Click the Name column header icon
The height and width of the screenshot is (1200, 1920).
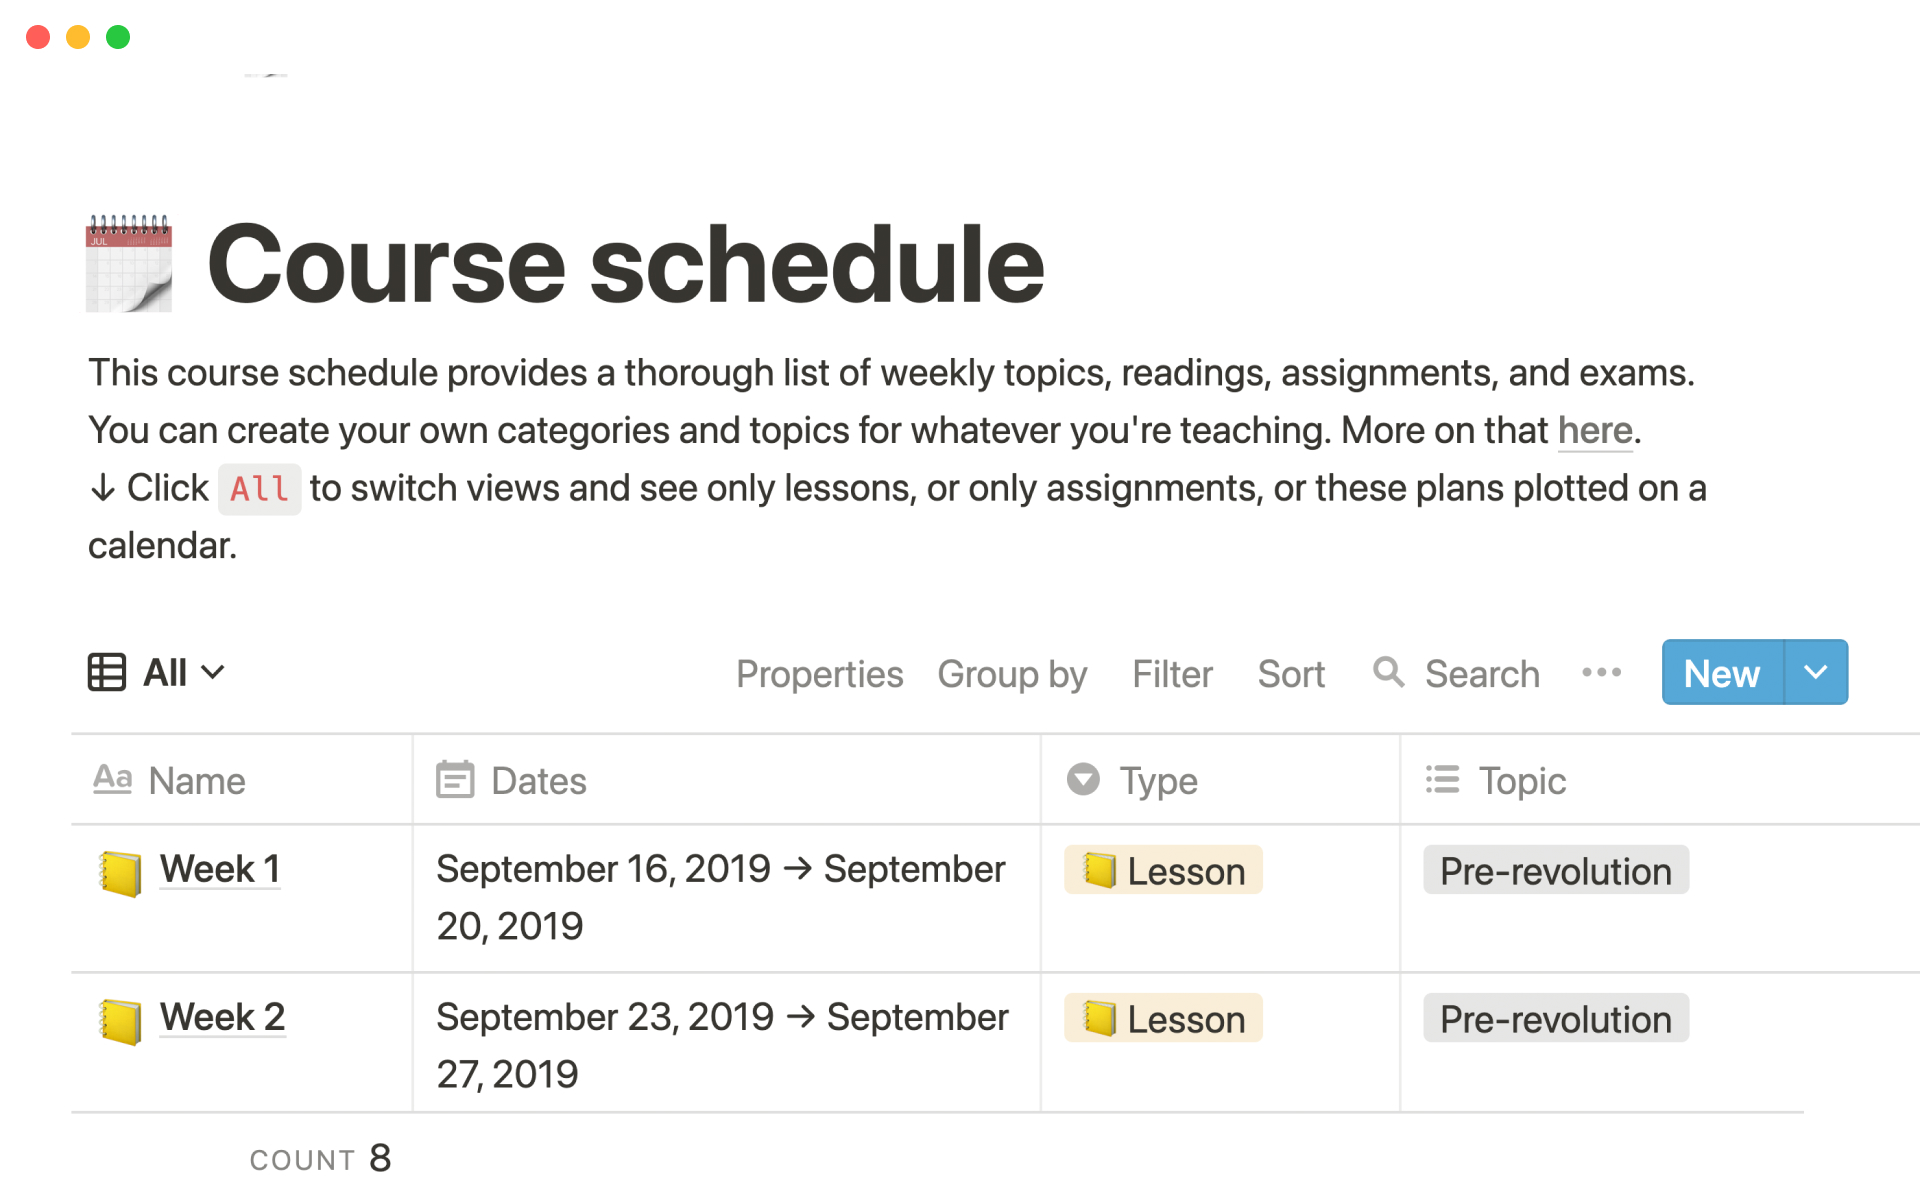pos(113,780)
